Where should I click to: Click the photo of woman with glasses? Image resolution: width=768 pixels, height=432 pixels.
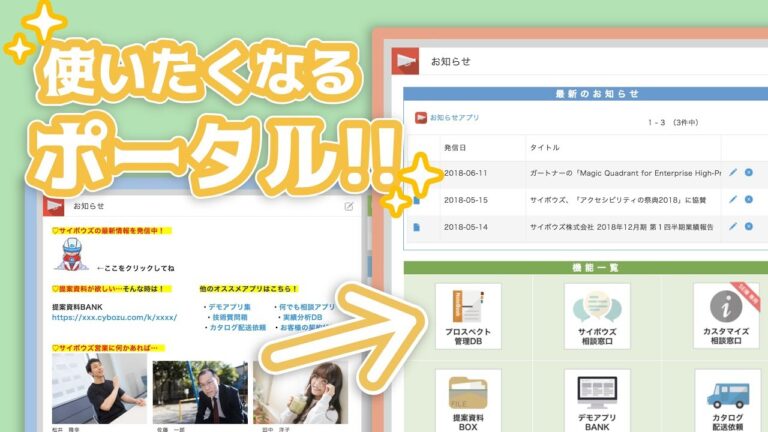click(x=301, y=392)
